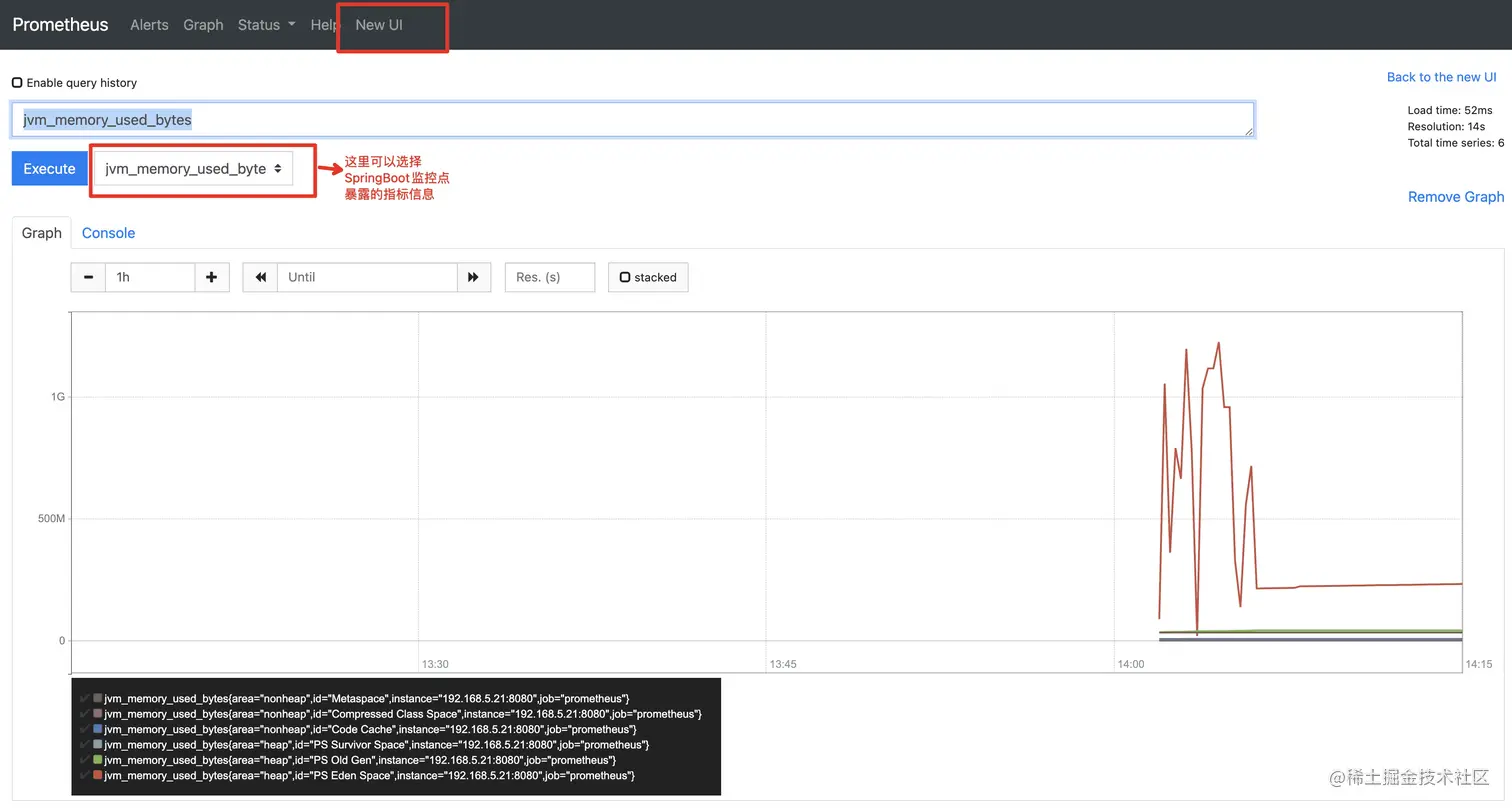Screen dimensions: 1512x810
Task: Enable query history checkbox
Action: click(x=17, y=82)
